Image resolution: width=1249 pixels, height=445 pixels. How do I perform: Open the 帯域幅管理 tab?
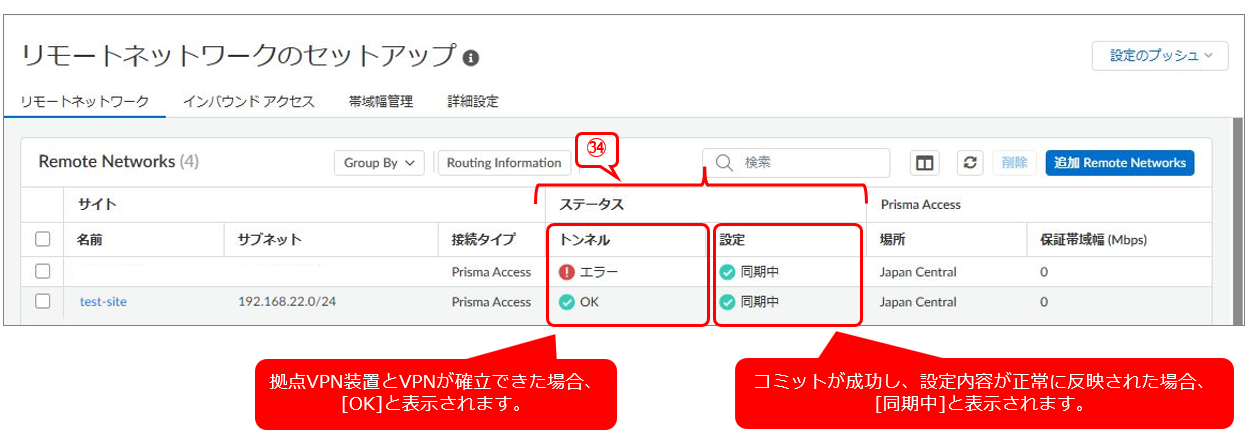380,102
